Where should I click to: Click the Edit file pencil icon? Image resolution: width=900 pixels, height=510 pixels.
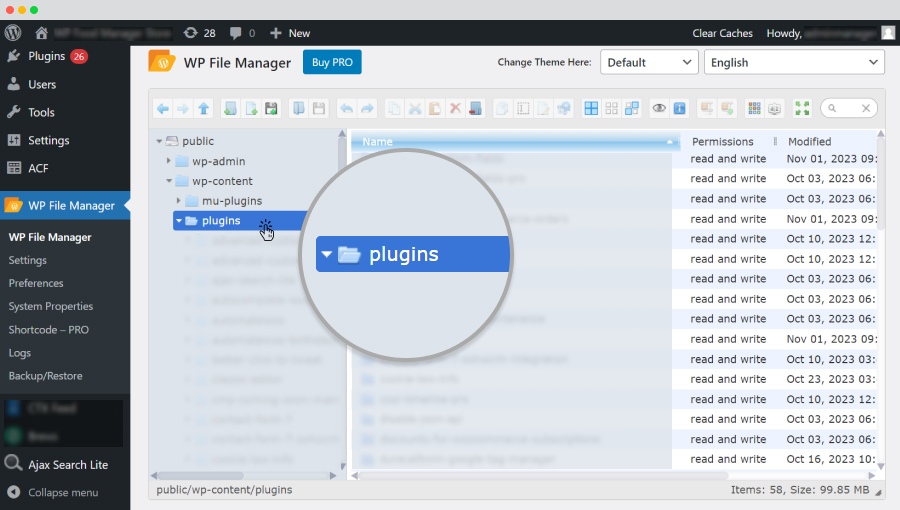[543, 108]
